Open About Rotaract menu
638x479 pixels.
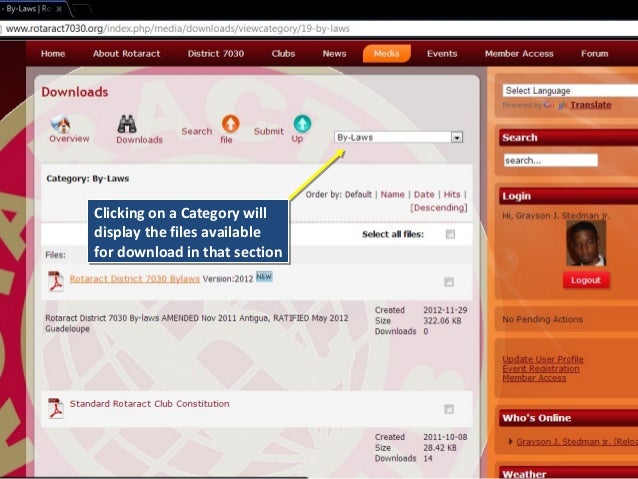(x=127, y=54)
